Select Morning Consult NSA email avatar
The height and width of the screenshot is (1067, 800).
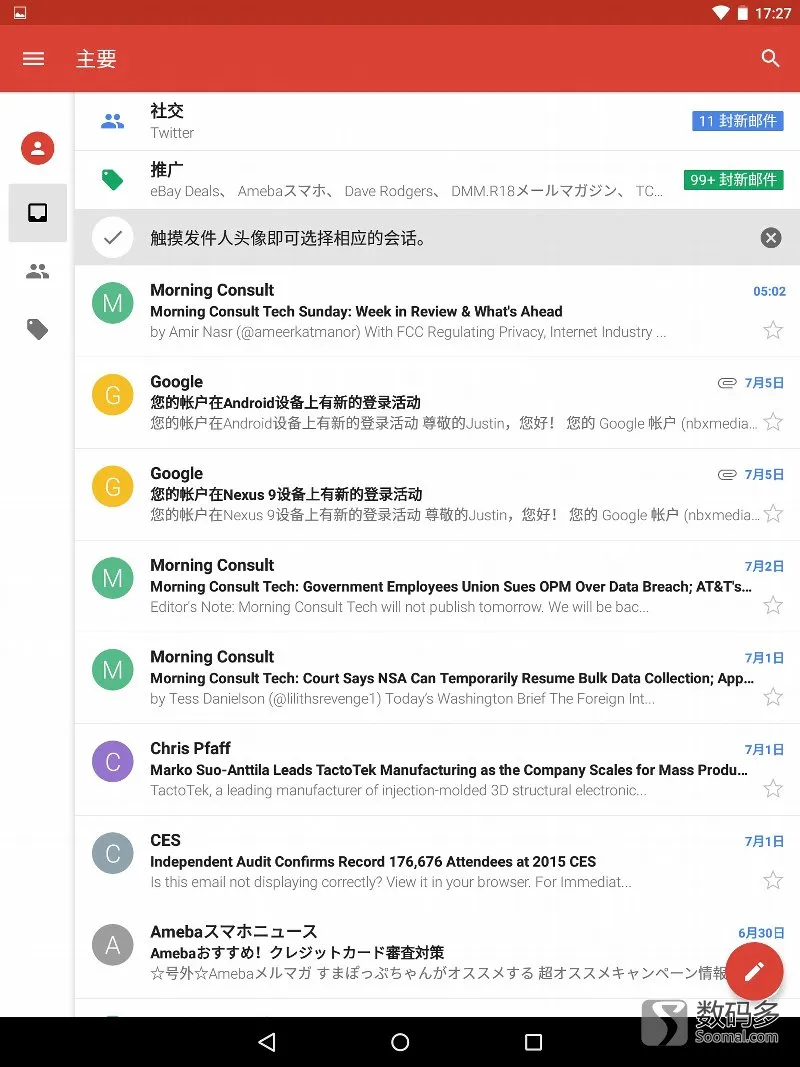coord(112,670)
